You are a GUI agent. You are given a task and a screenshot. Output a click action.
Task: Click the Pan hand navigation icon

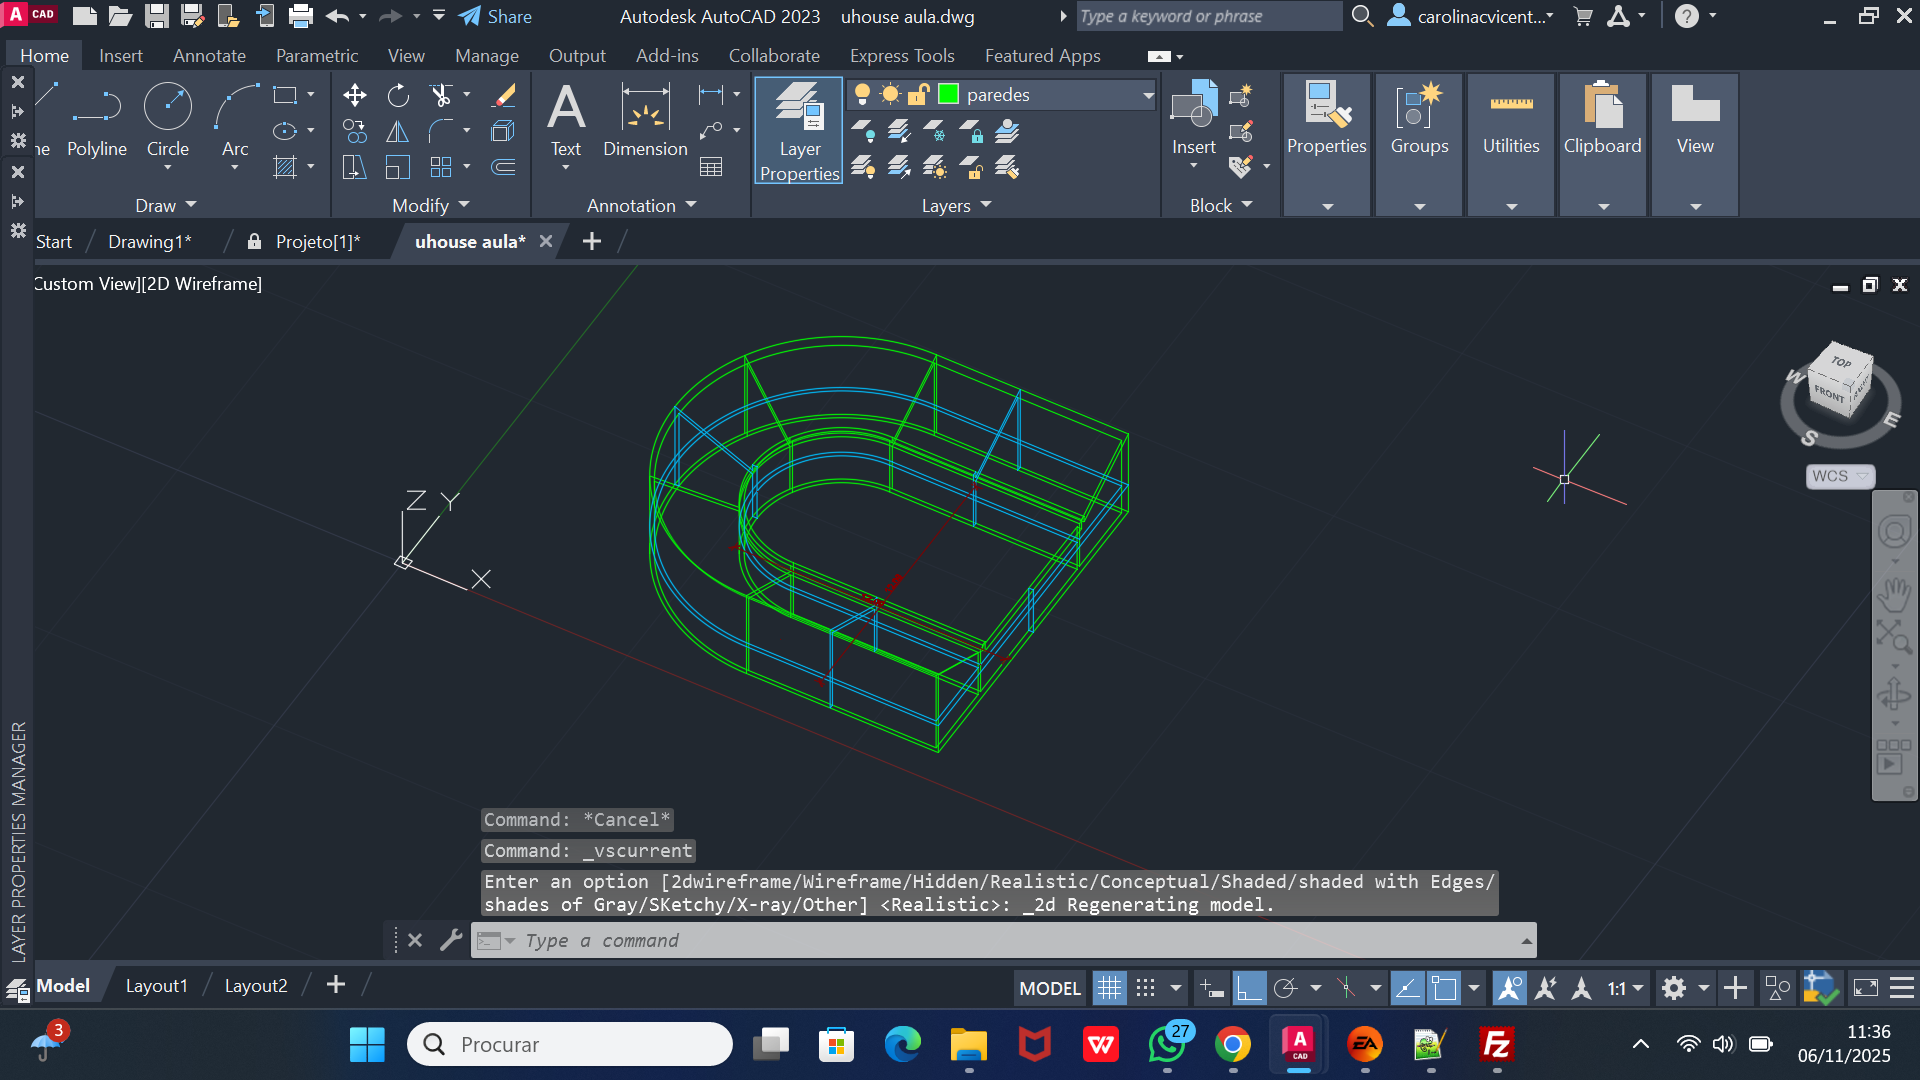[1894, 594]
